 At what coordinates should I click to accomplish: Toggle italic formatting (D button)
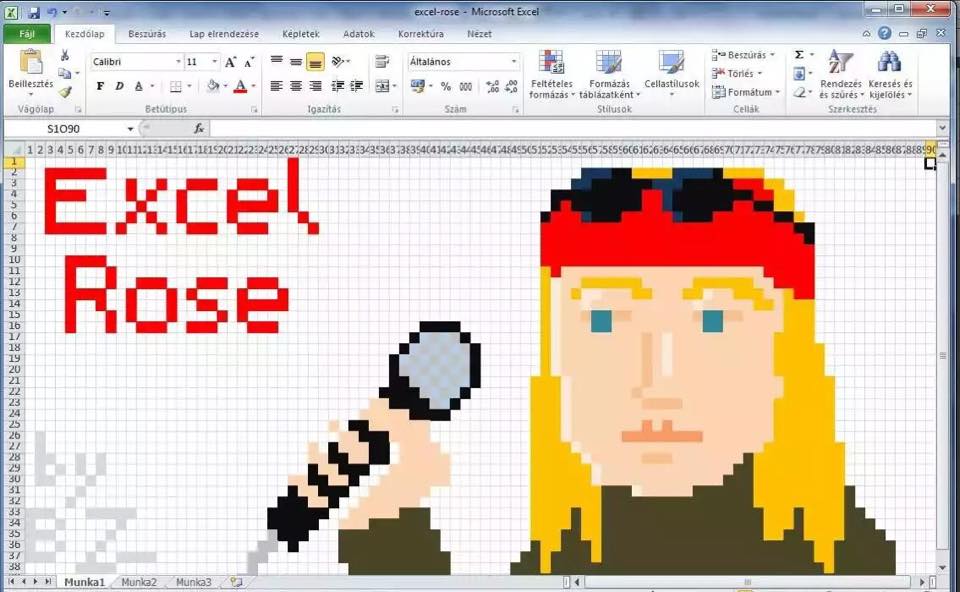[x=119, y=87]
